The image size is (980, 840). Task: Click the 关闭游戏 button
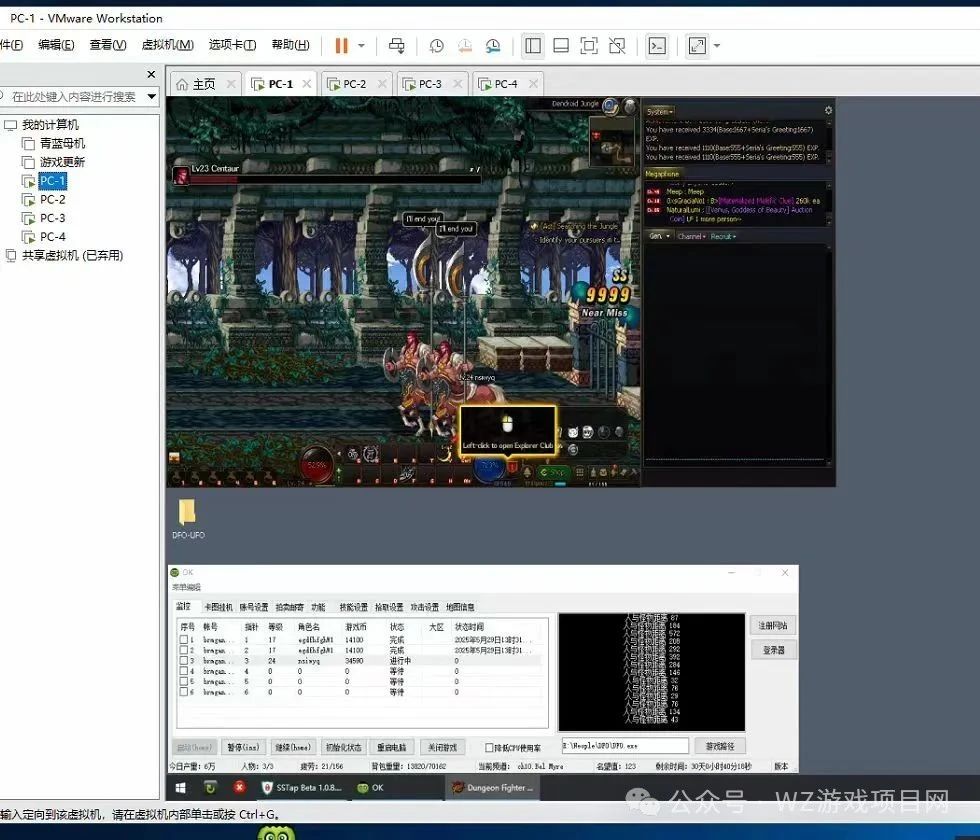coord(442,747)
